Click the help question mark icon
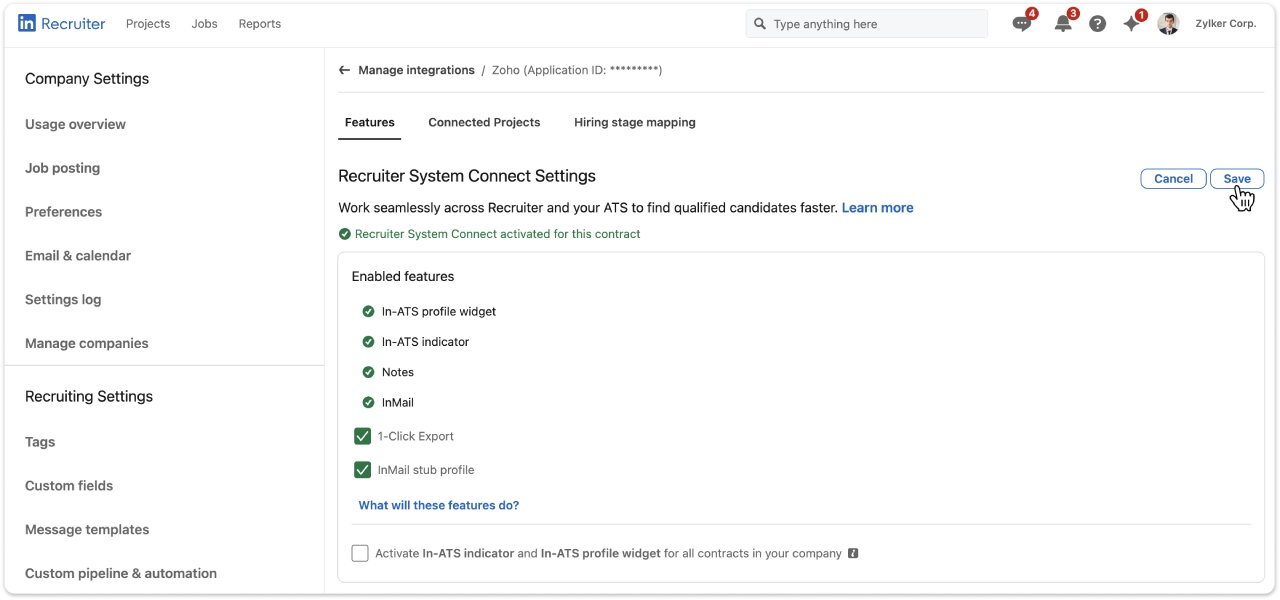The height and width of the screenshot is (600, 1280). 1097,24
